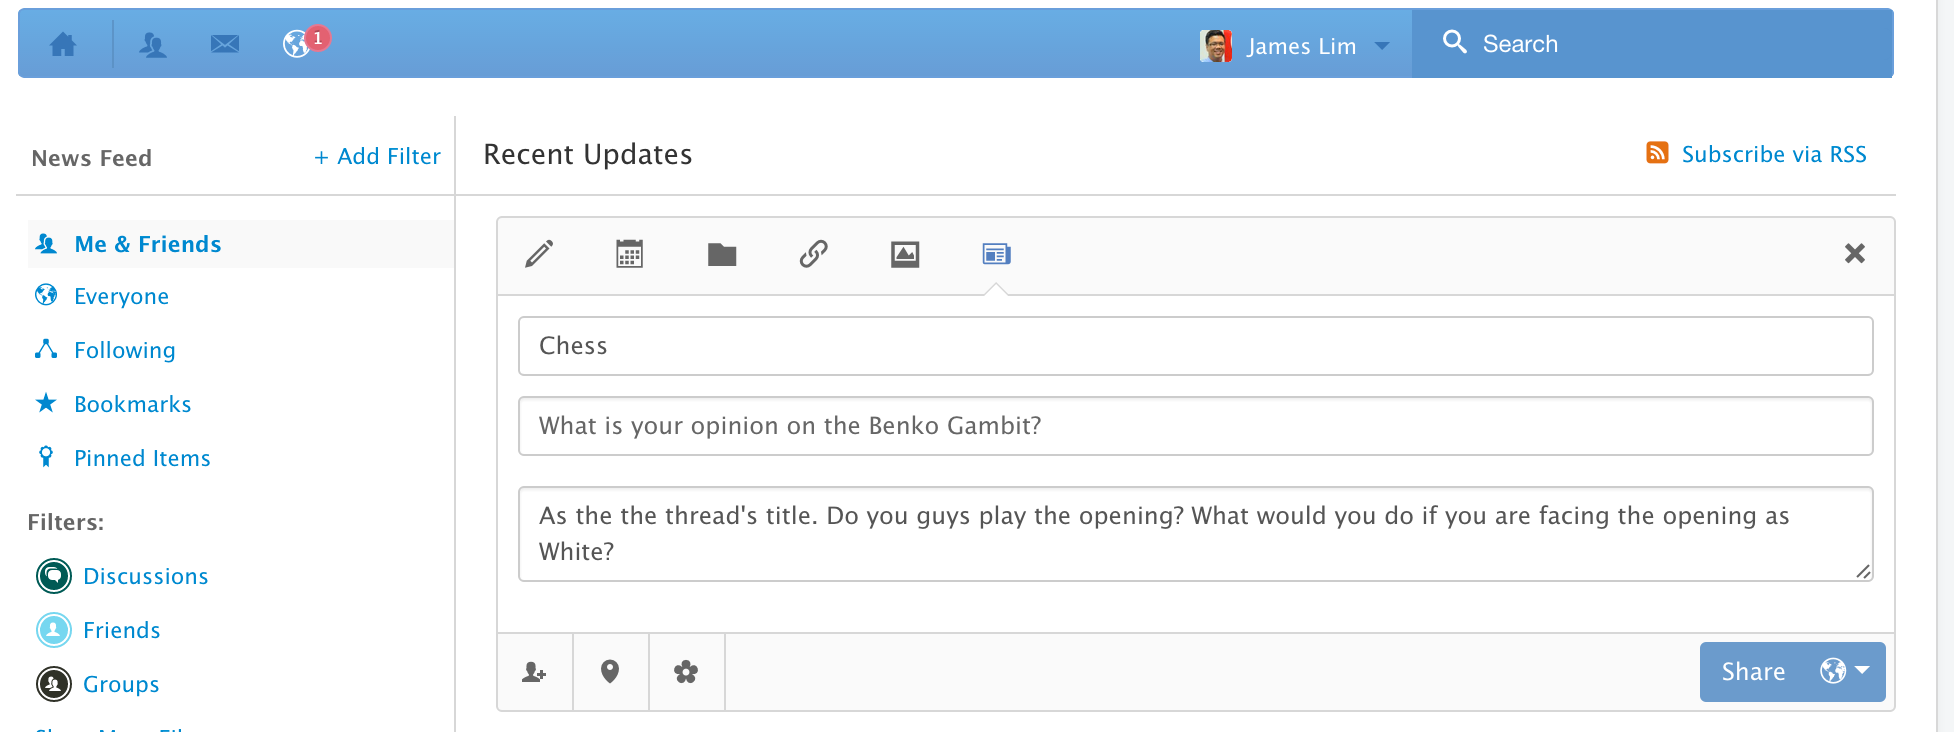Select the pencil status update icon
The height and width of the screenshot is (732, 1954).
point(539,254)
